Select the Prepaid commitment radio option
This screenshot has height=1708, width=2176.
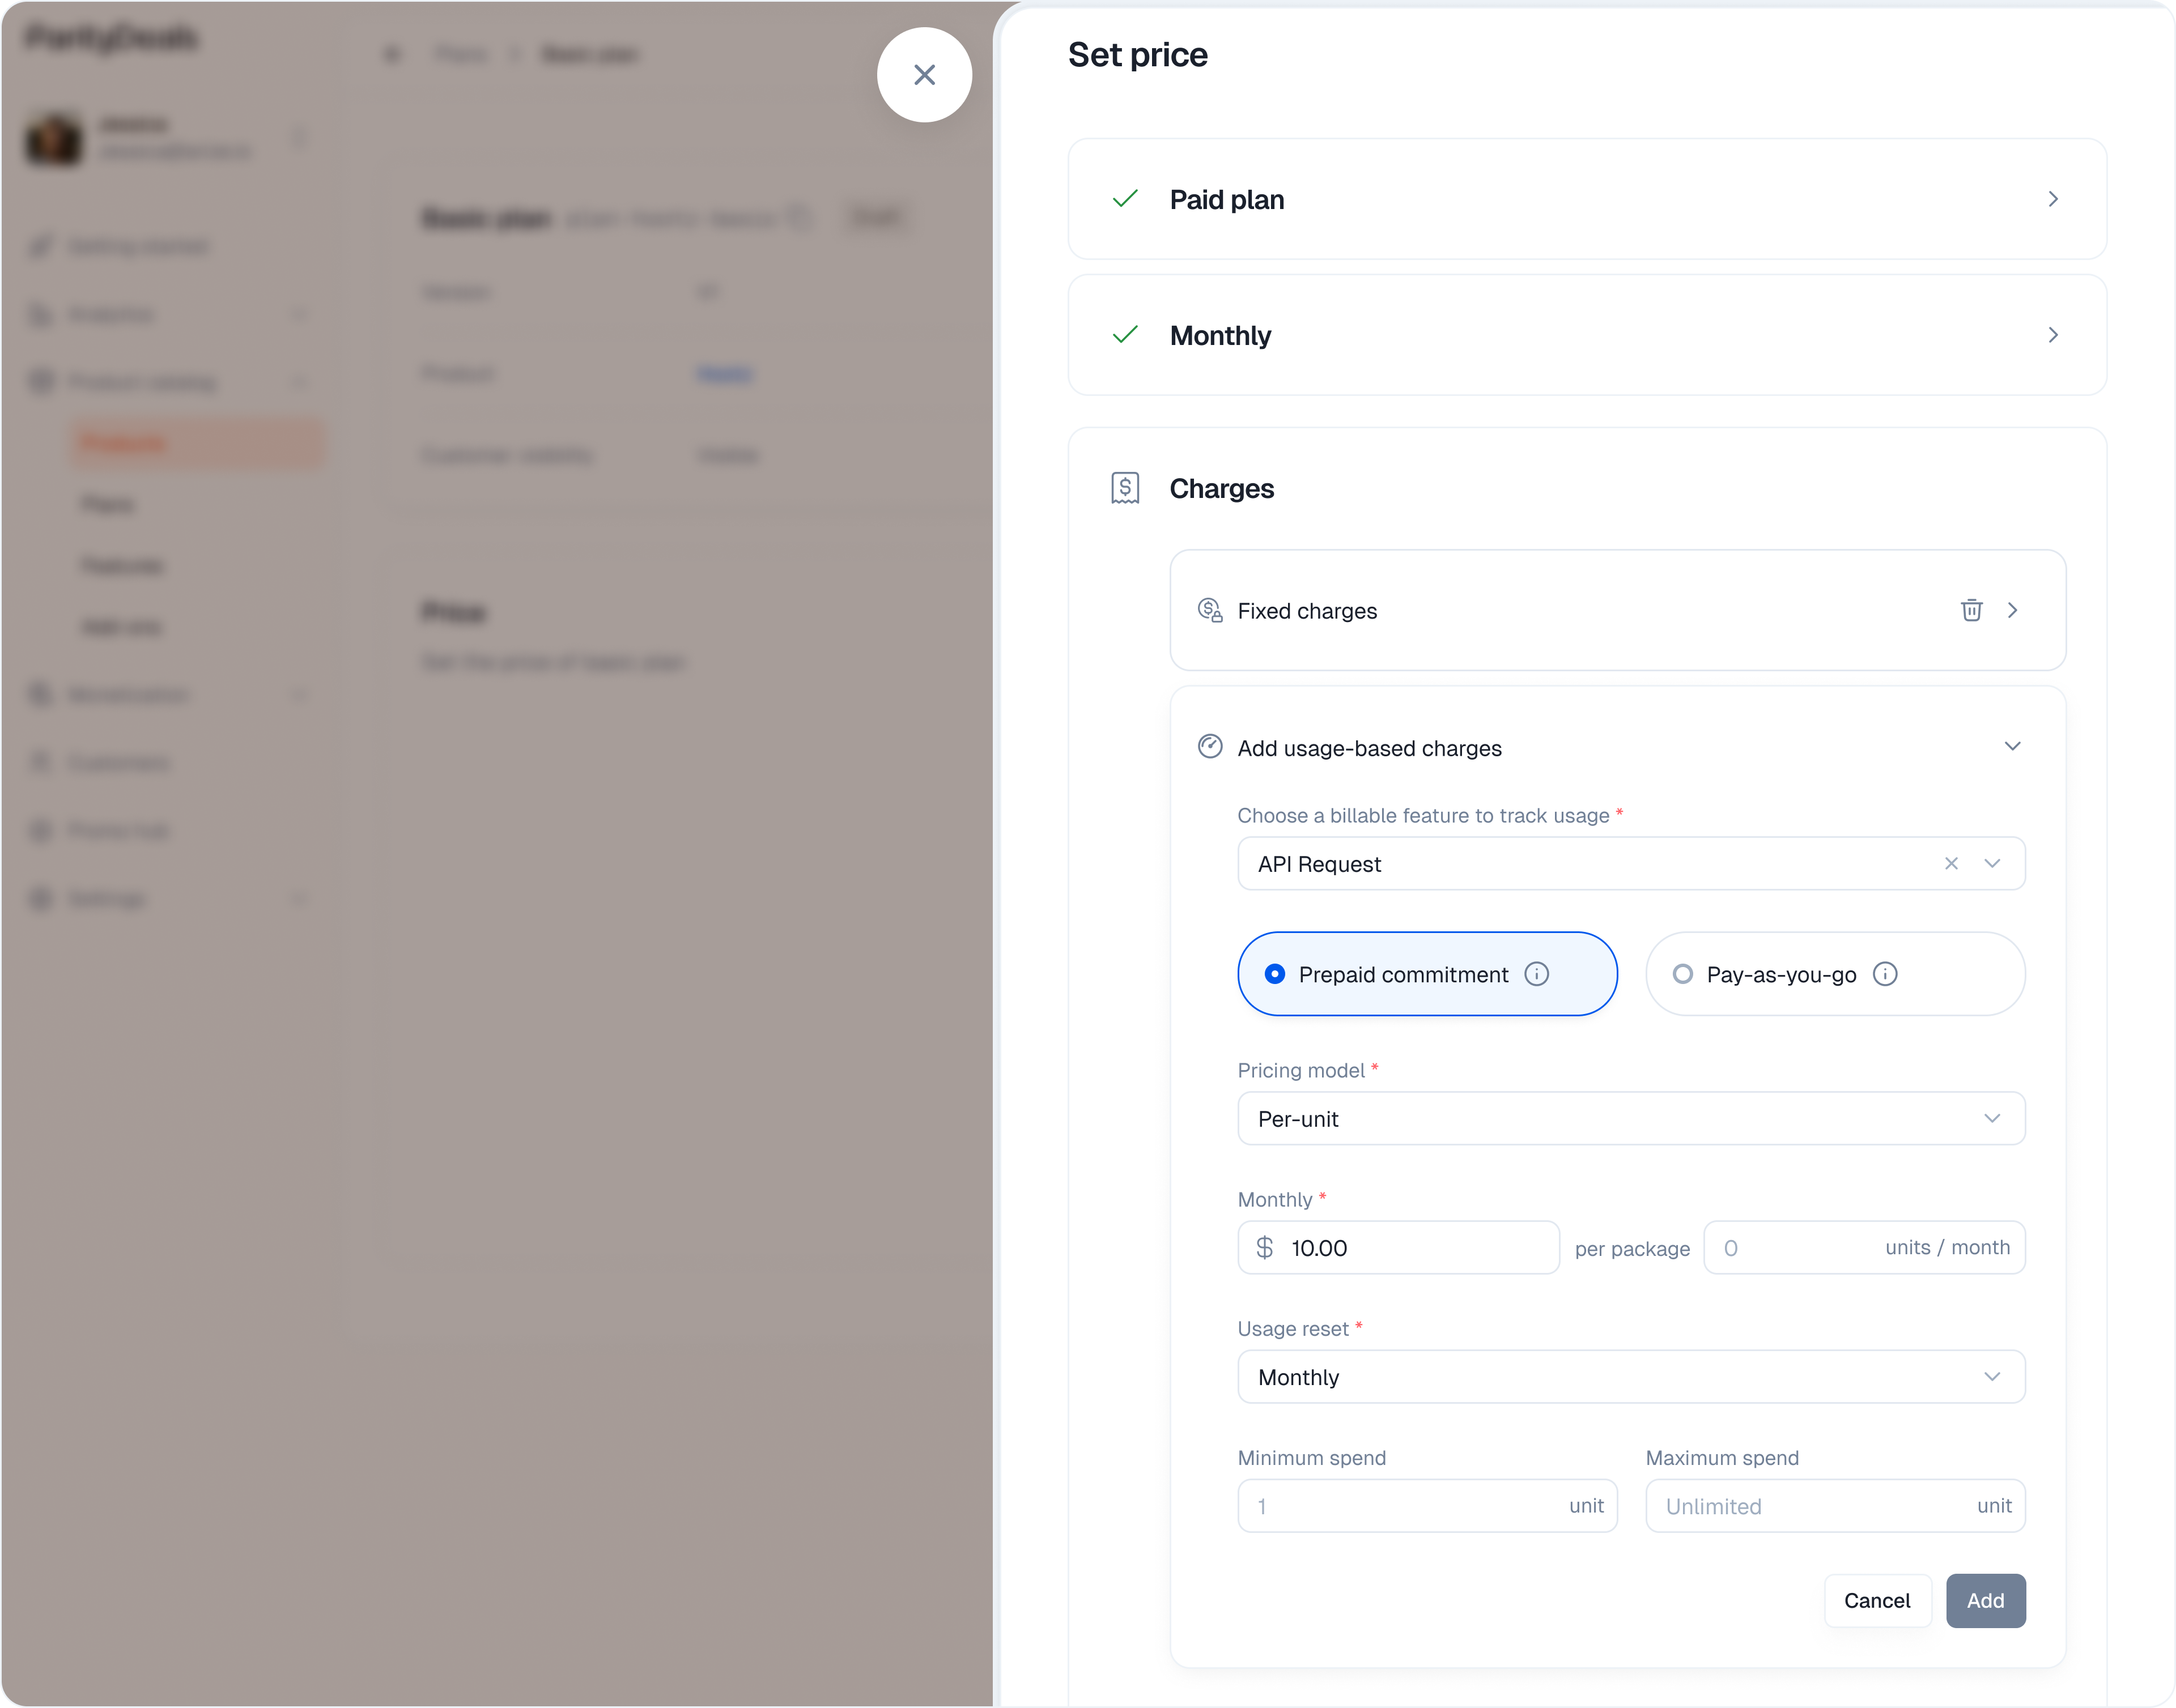pos(1275,974)
